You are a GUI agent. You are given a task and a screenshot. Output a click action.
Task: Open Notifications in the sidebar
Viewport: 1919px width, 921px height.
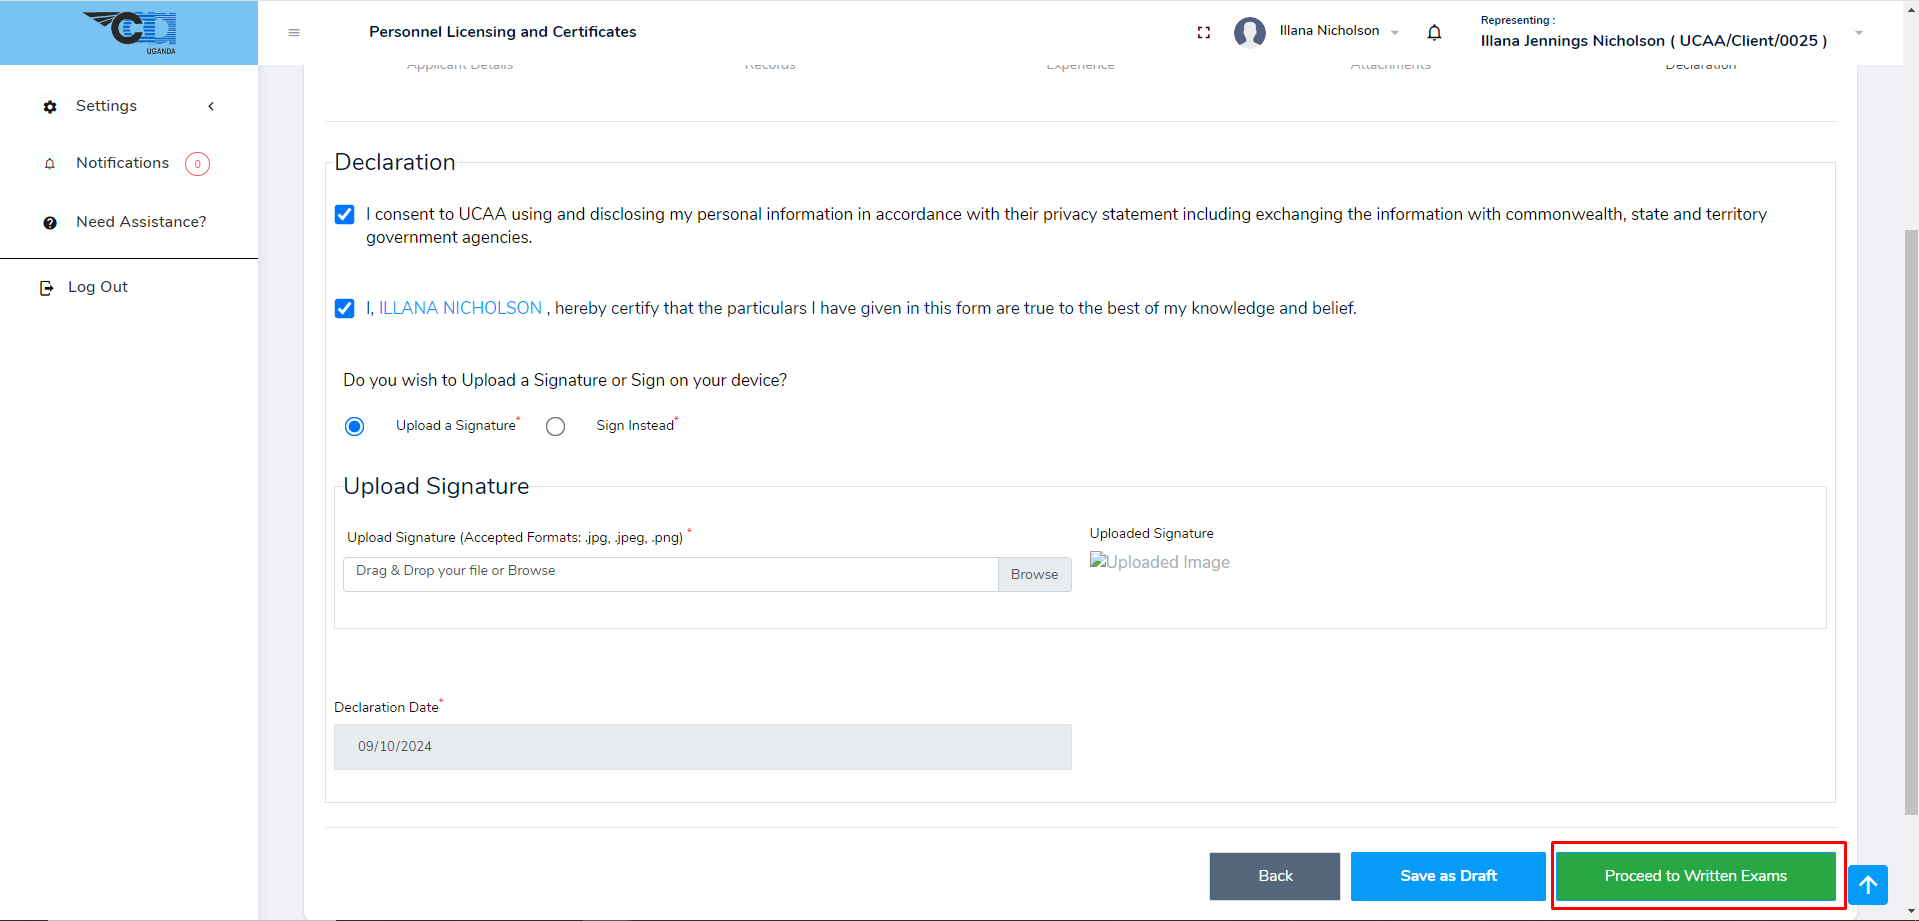point(122,163)
